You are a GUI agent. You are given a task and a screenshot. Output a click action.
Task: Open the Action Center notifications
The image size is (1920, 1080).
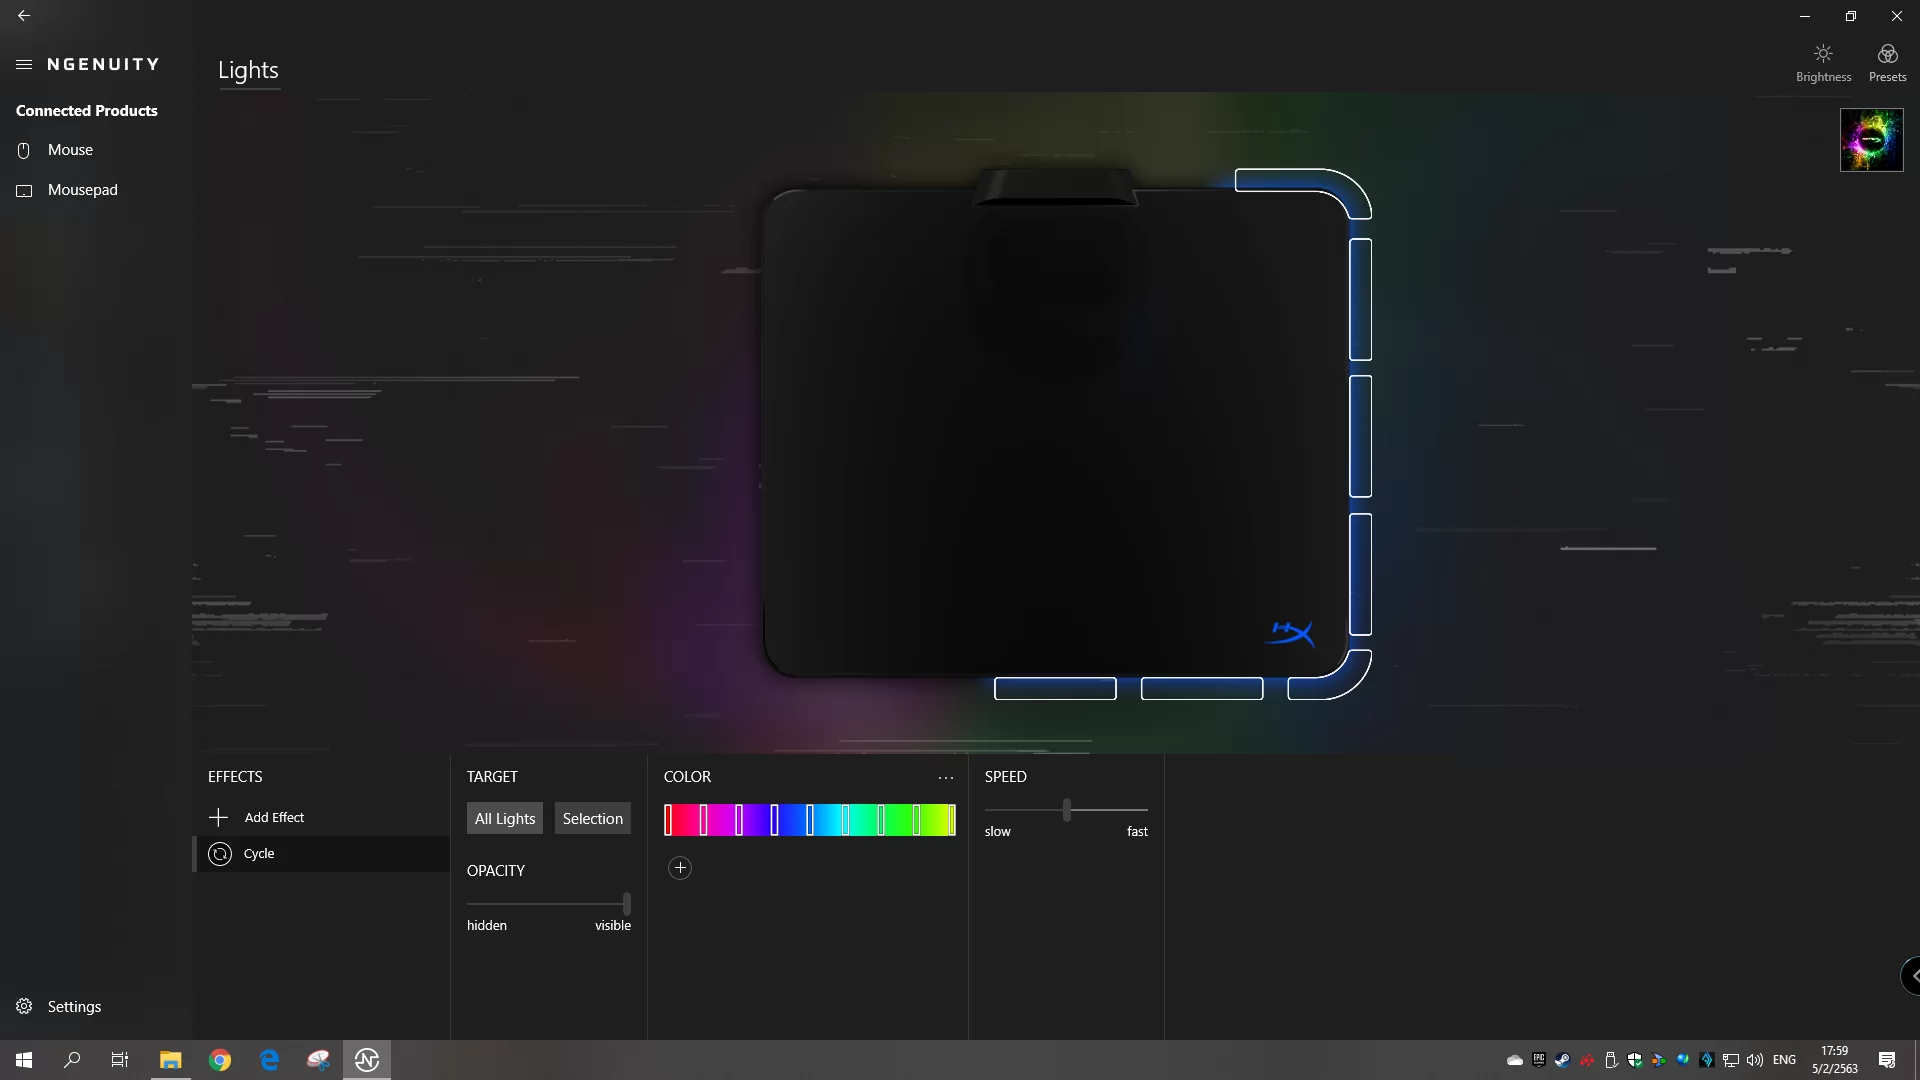(x=1887, y=1060)
